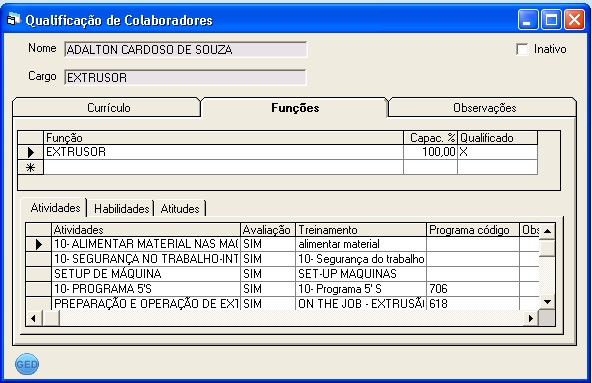Viewport: 592px width, 383px height.
Task: Click the ON THE JOB - EXTRUSÃ training cell
Action: pyautogui.click(x=361, y=303)
